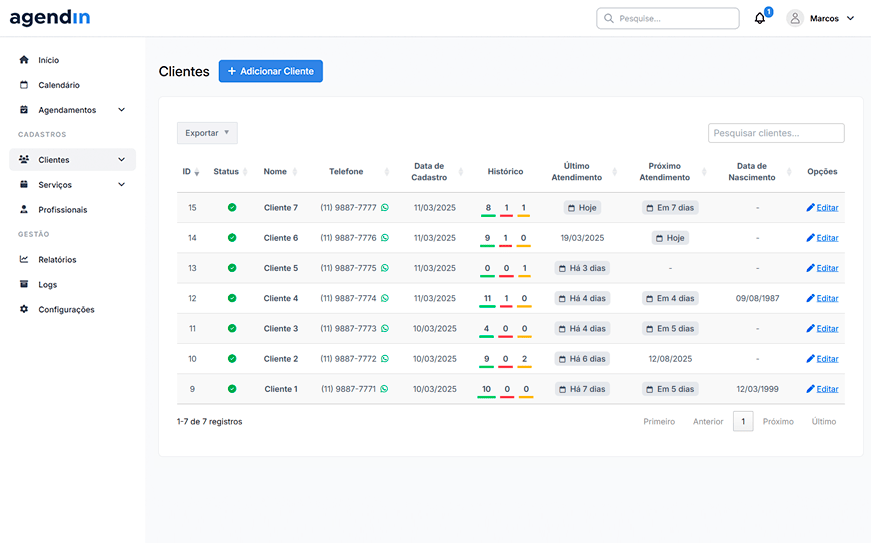Open WhatsApp icon for Cliente 6

coord(385,238)
